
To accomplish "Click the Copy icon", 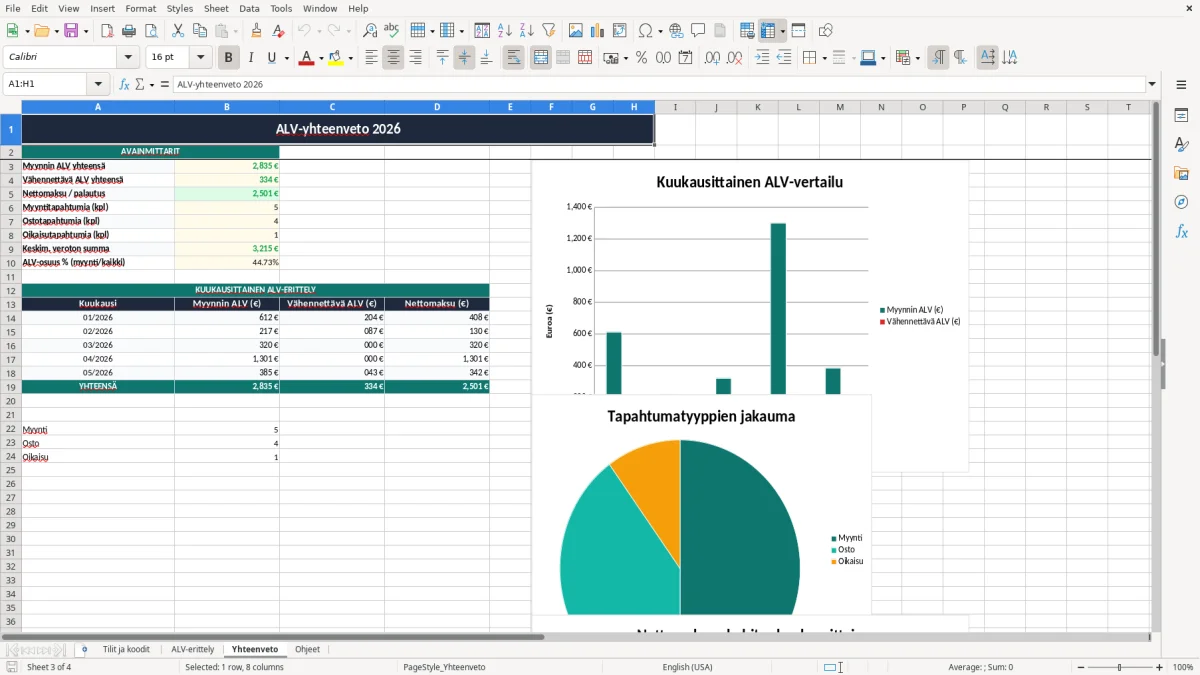I will tap(200, 31).
